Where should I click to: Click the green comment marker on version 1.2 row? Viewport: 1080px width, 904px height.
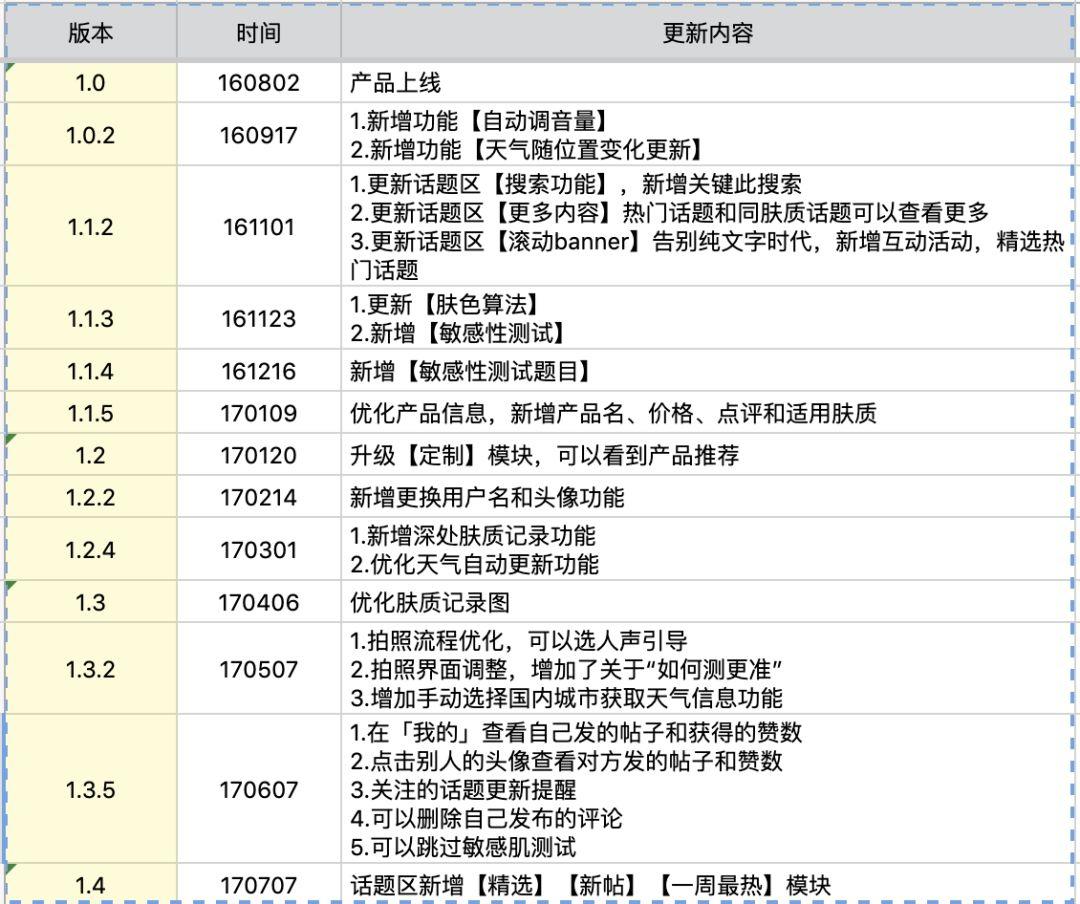[x=10, y=440]
